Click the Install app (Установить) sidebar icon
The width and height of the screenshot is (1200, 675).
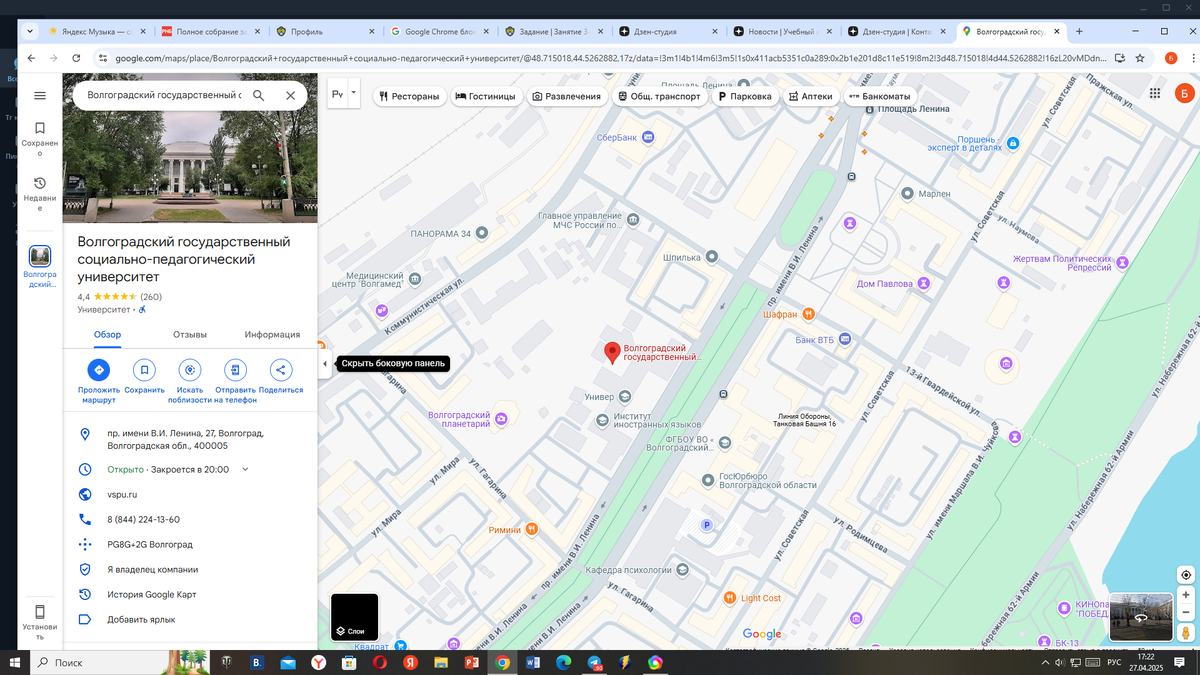40,622
